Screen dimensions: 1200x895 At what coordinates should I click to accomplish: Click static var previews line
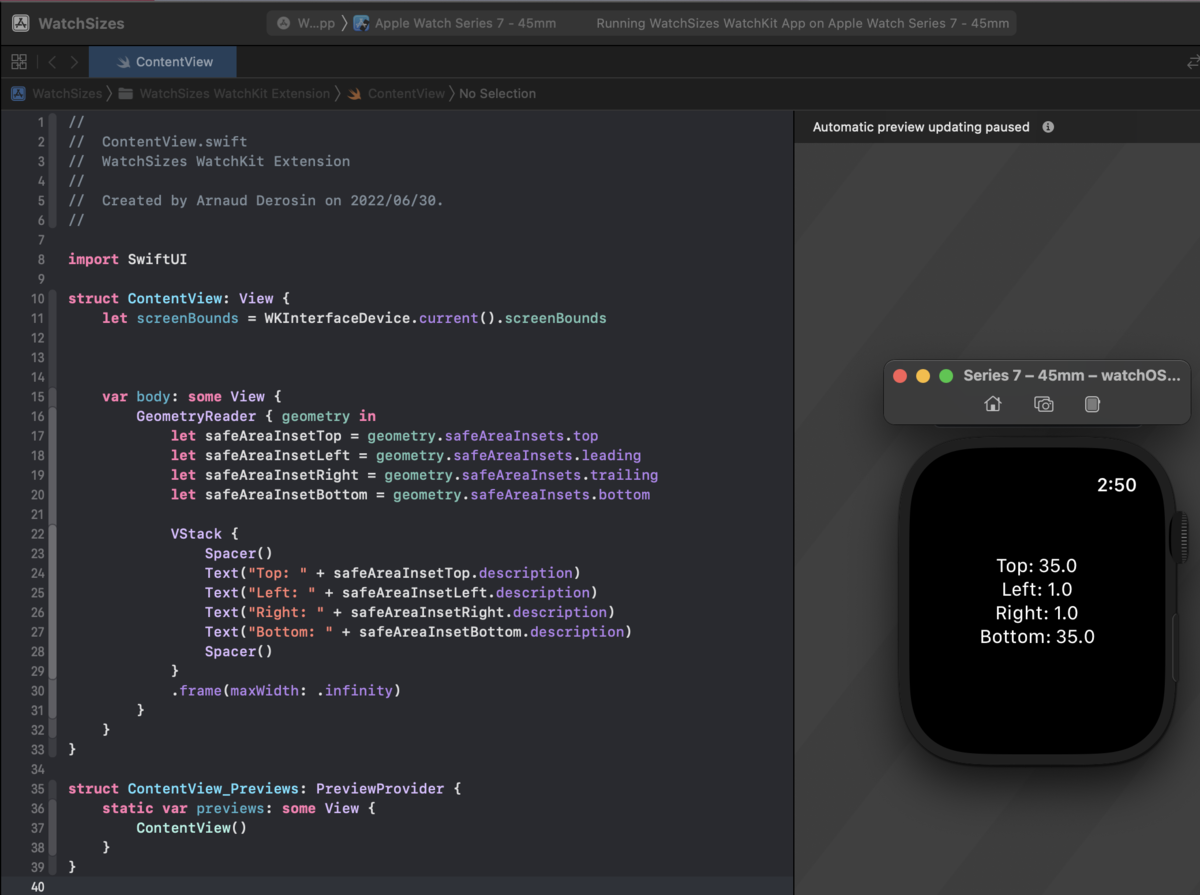[238, 808]
